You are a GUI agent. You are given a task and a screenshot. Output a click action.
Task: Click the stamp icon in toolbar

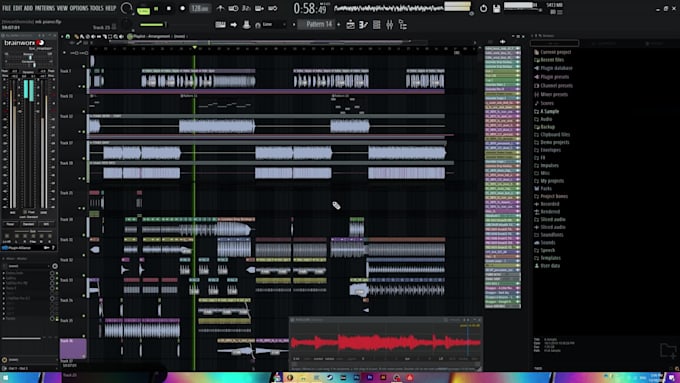point(246,25)
